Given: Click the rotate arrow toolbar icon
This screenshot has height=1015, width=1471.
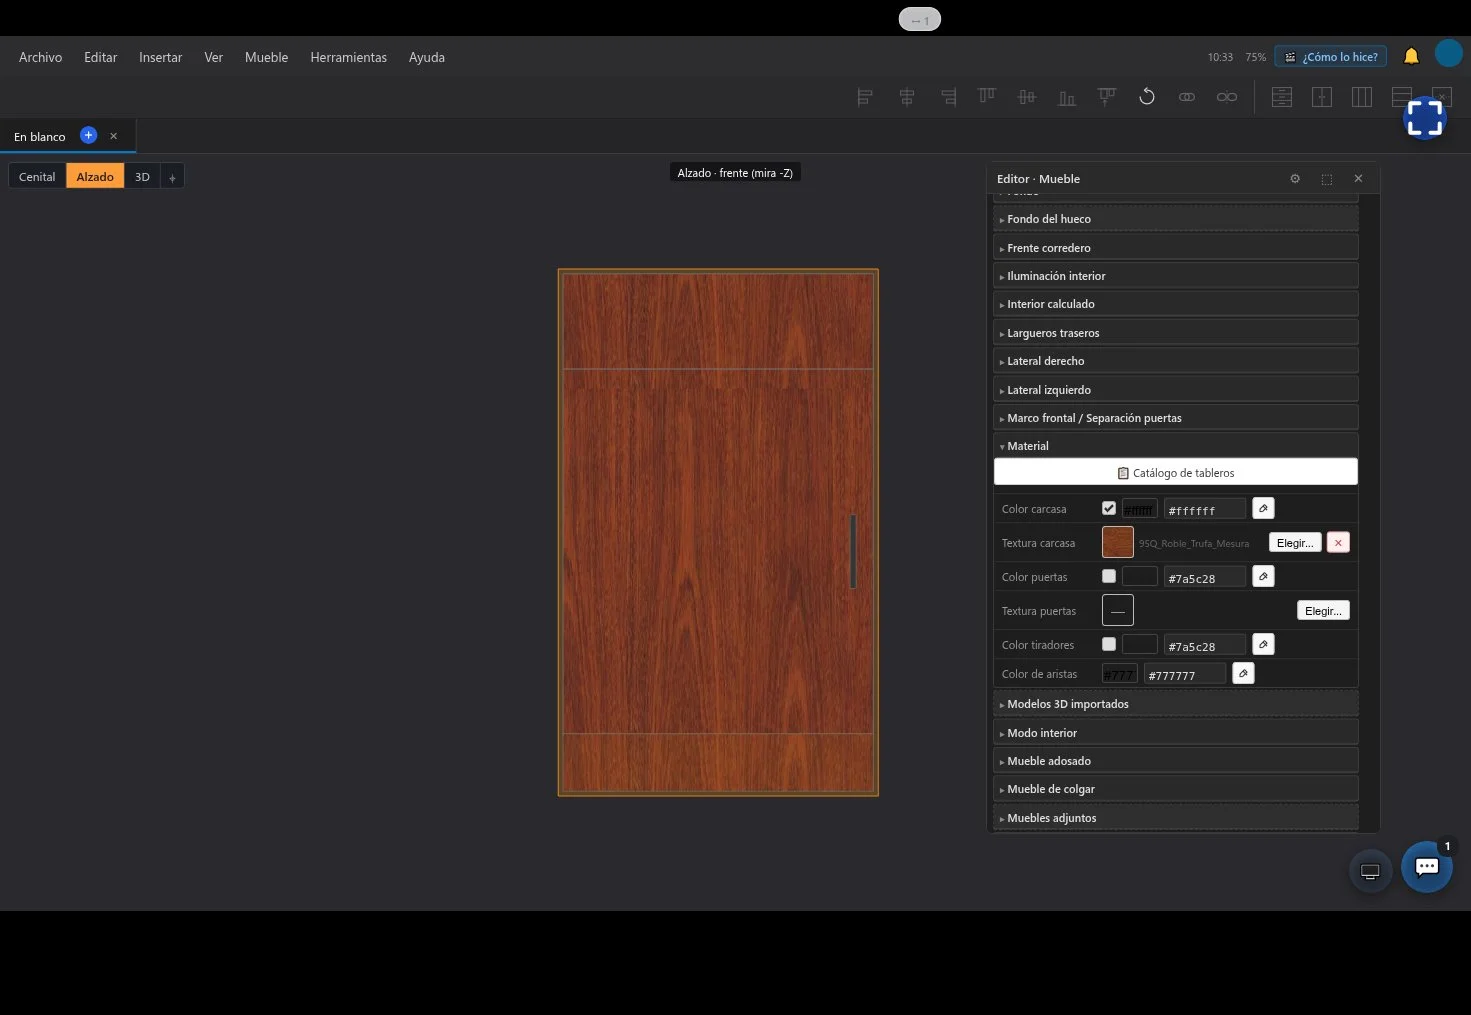Looking at the screenshot, I should (x=1147, y=97).
